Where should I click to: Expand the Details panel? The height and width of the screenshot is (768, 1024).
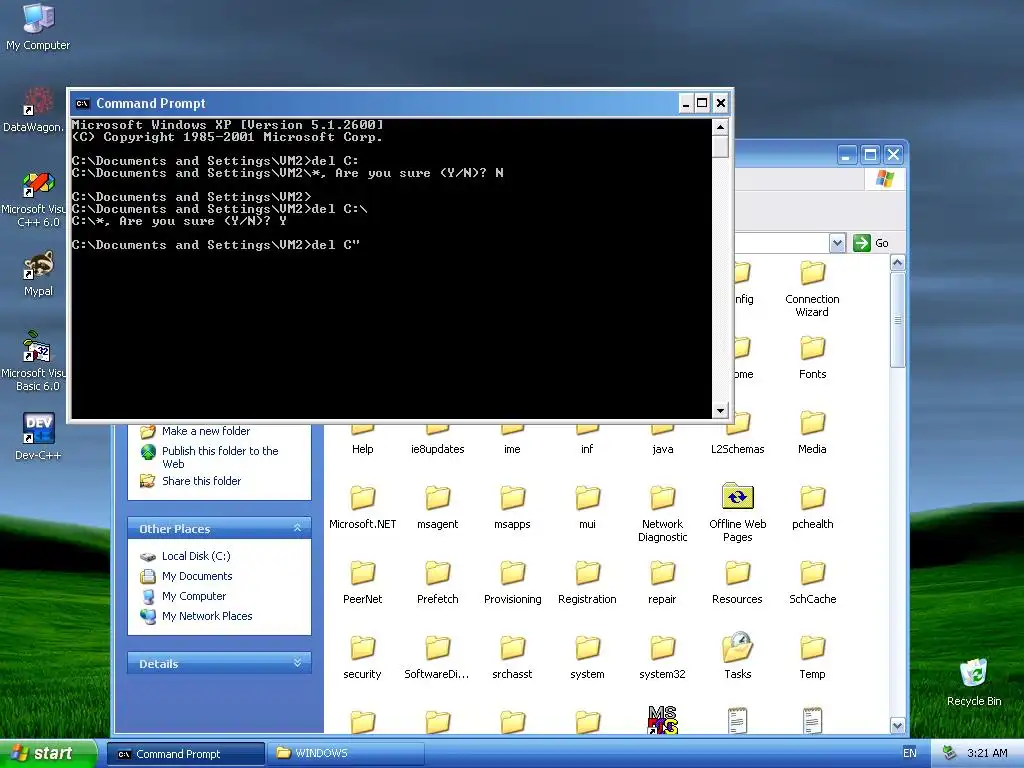point(297,663)
